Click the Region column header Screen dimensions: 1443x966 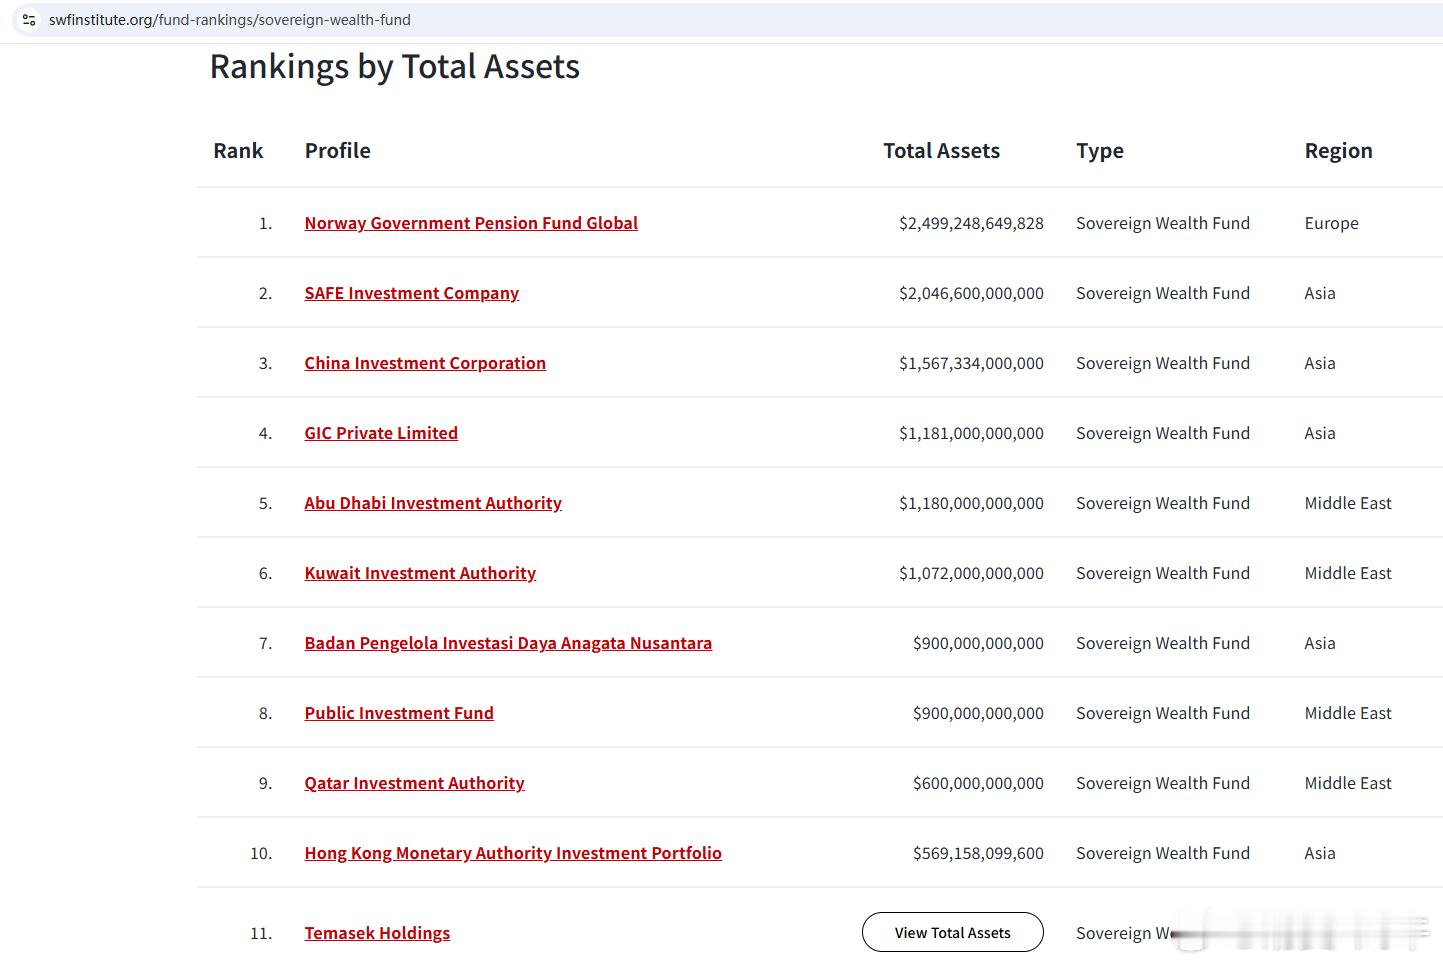1338,151
